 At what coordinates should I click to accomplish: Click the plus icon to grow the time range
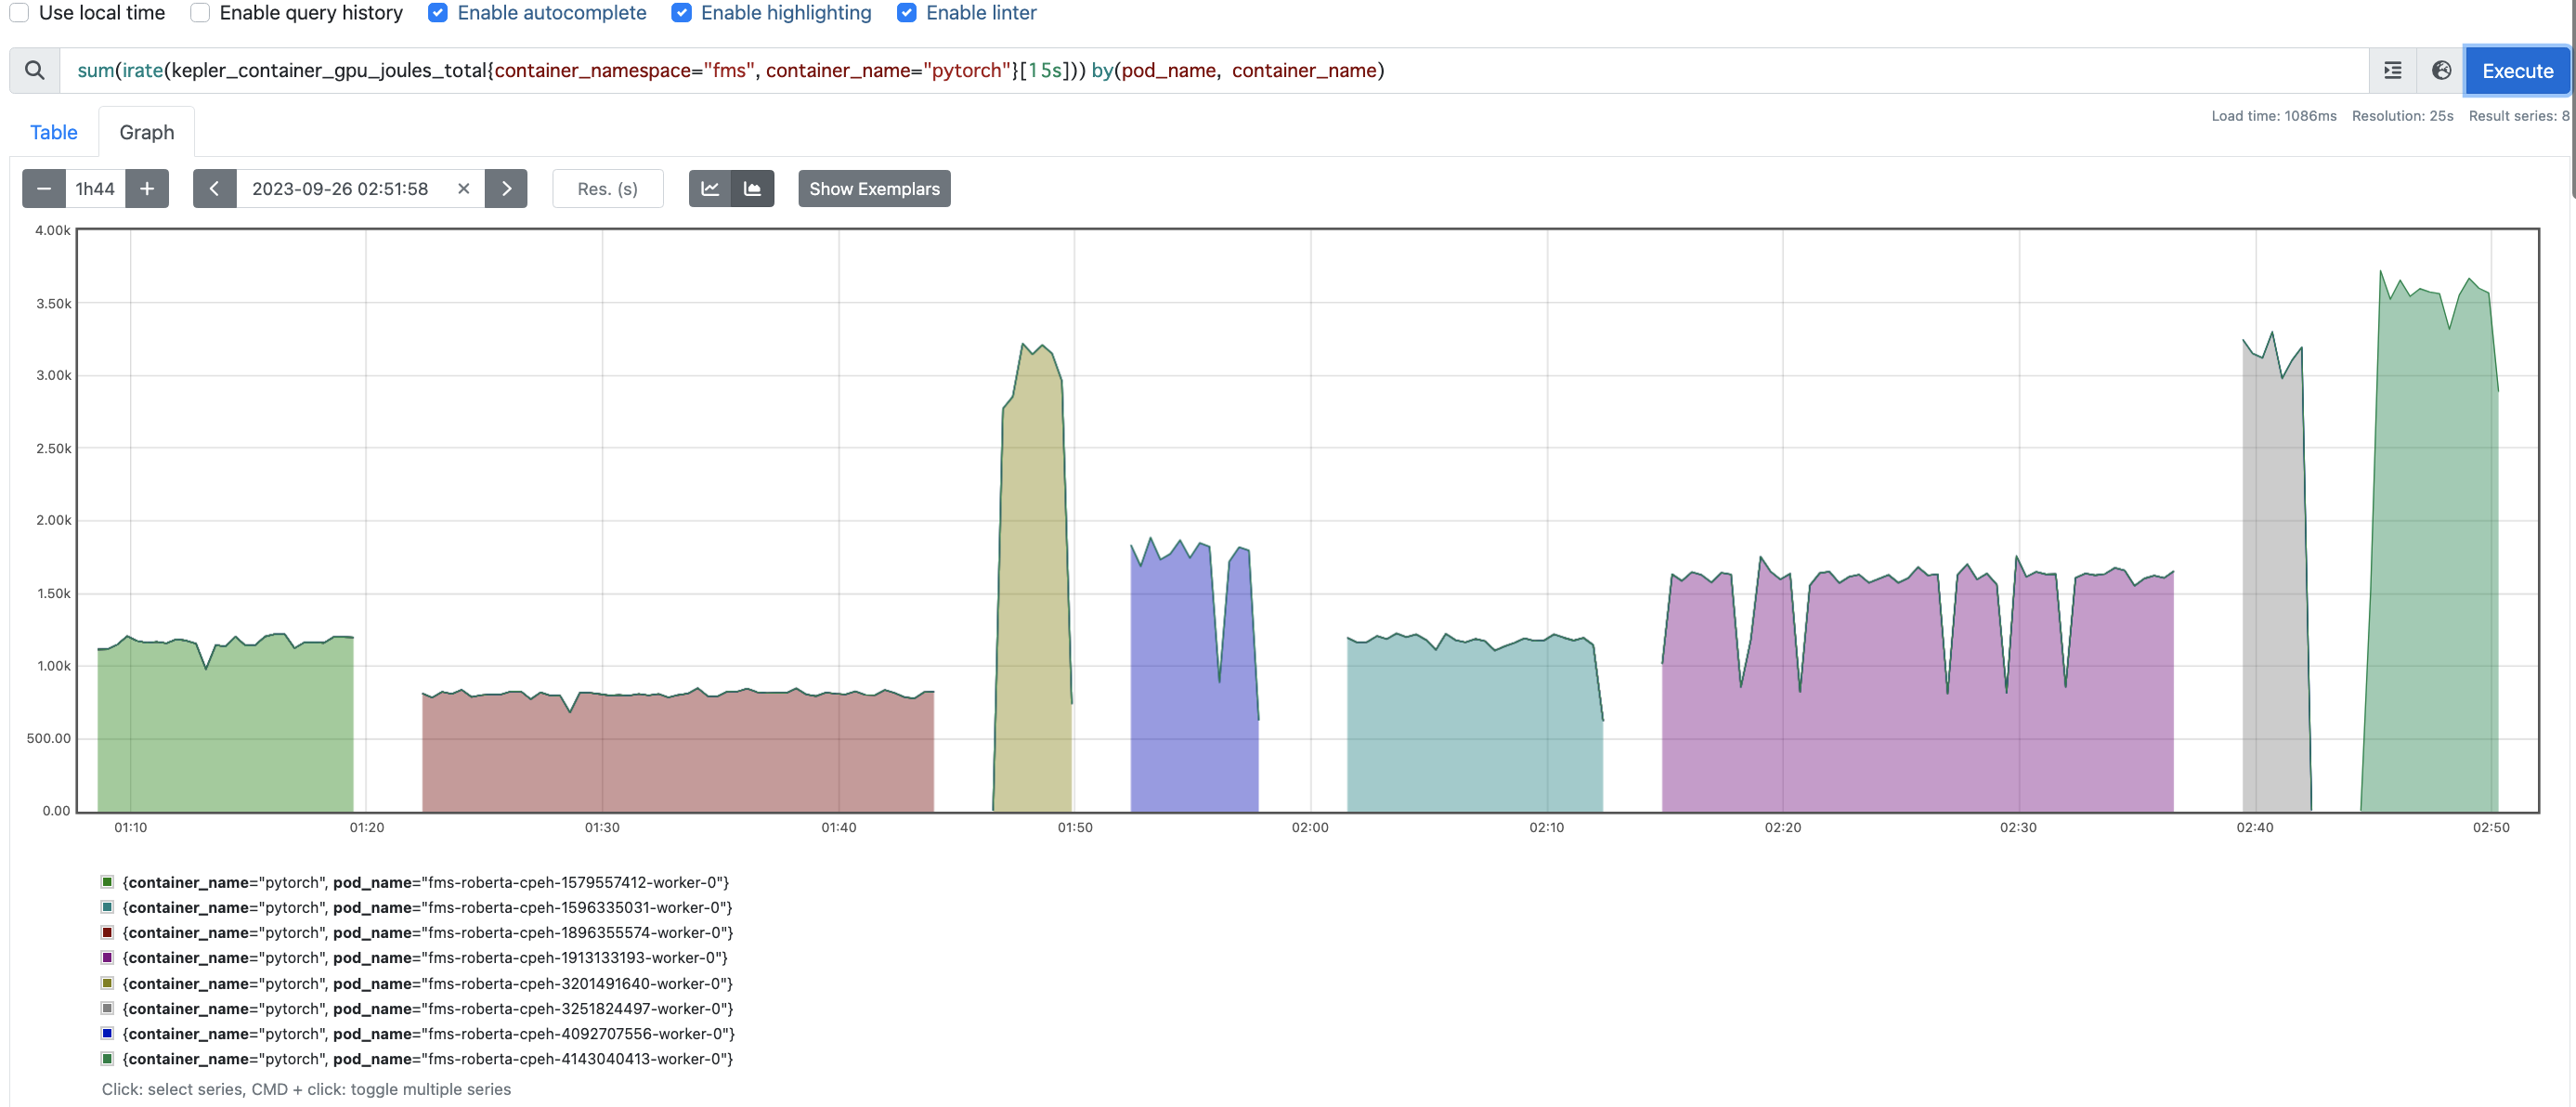(x=146, y=188)
